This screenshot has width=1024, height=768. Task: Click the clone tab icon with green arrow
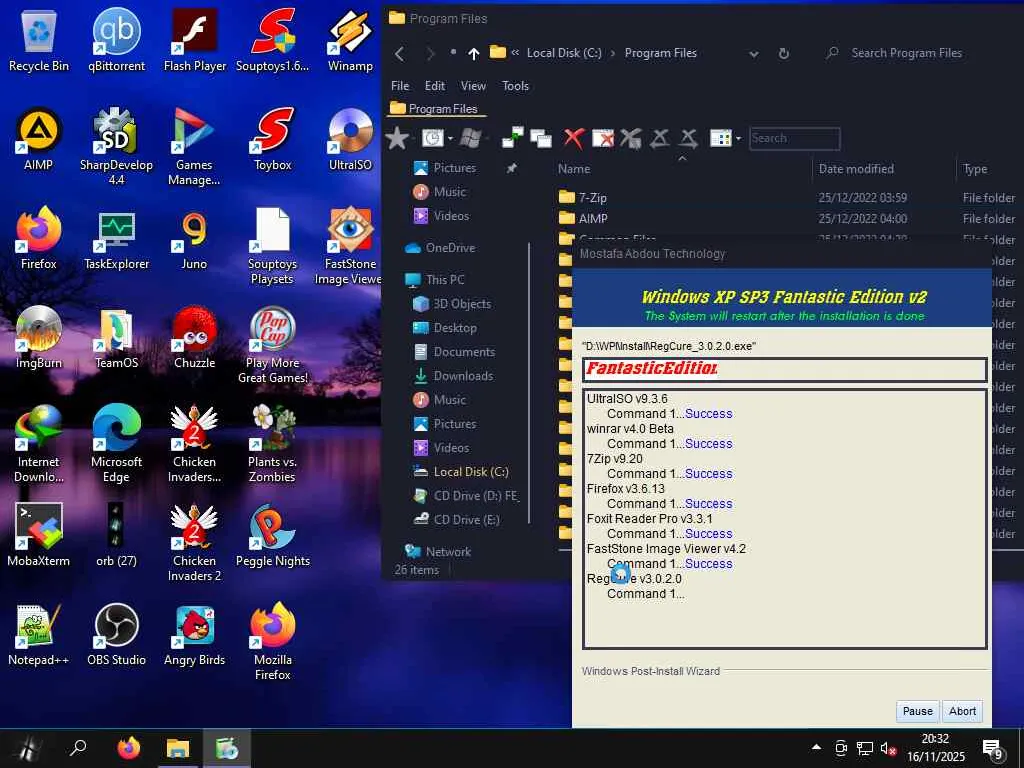(x=513, y=138)
